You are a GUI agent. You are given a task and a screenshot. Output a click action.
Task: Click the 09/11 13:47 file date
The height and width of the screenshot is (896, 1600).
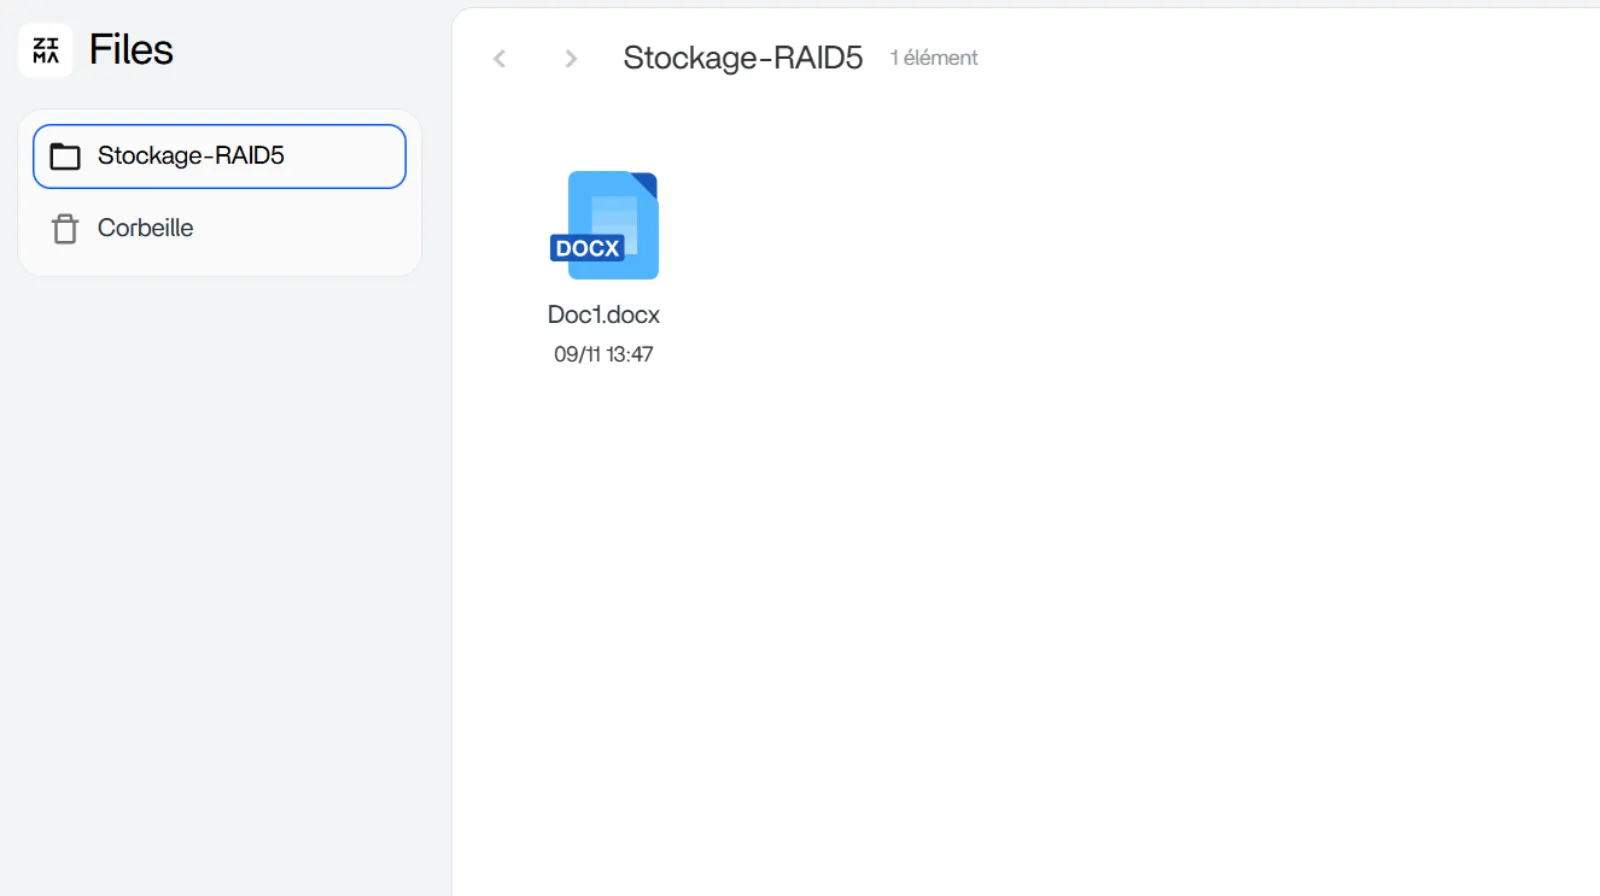[x=603, y=354]
